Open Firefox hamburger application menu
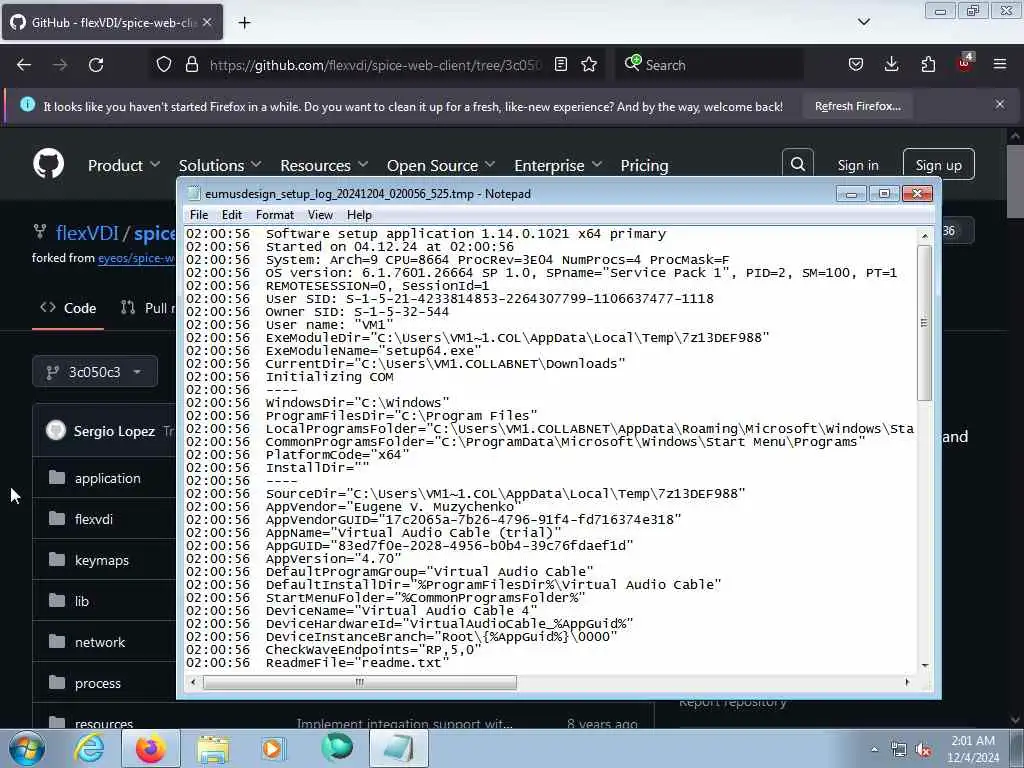Viewport: 1024px width, 768px height. click(x=1000, y=65)
